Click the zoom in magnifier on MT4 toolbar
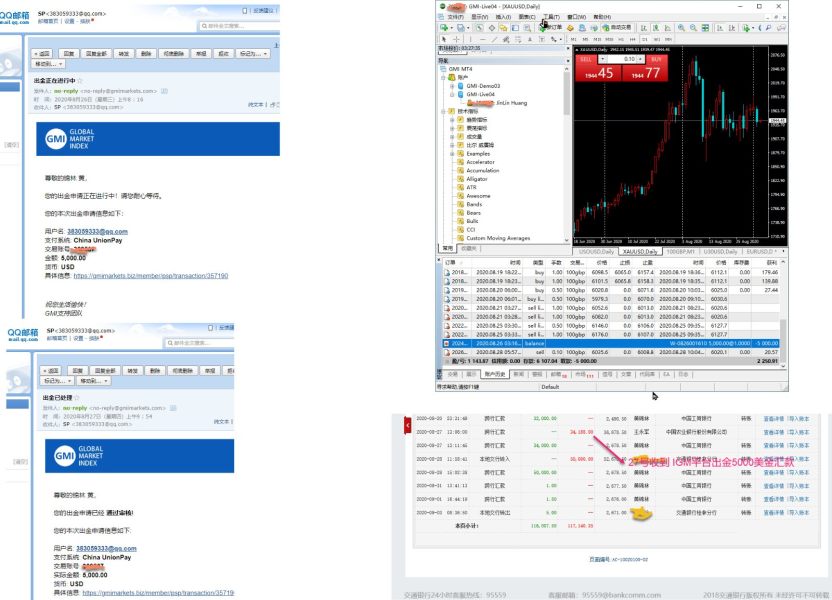Viewport: 832px width, 600px height. pos(681,28)
